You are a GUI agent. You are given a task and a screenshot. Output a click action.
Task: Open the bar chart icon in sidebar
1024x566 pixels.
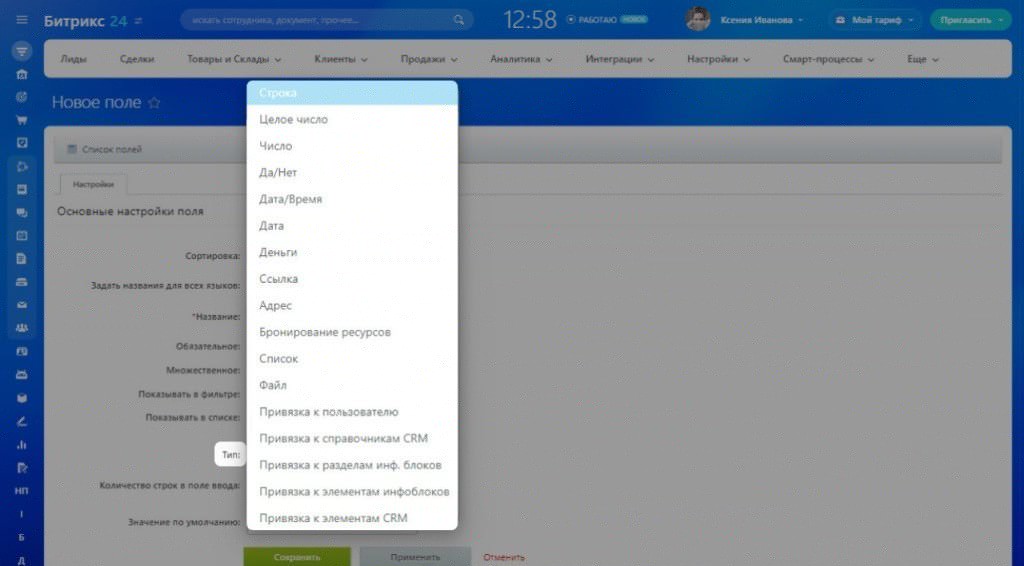coord(22,445)
